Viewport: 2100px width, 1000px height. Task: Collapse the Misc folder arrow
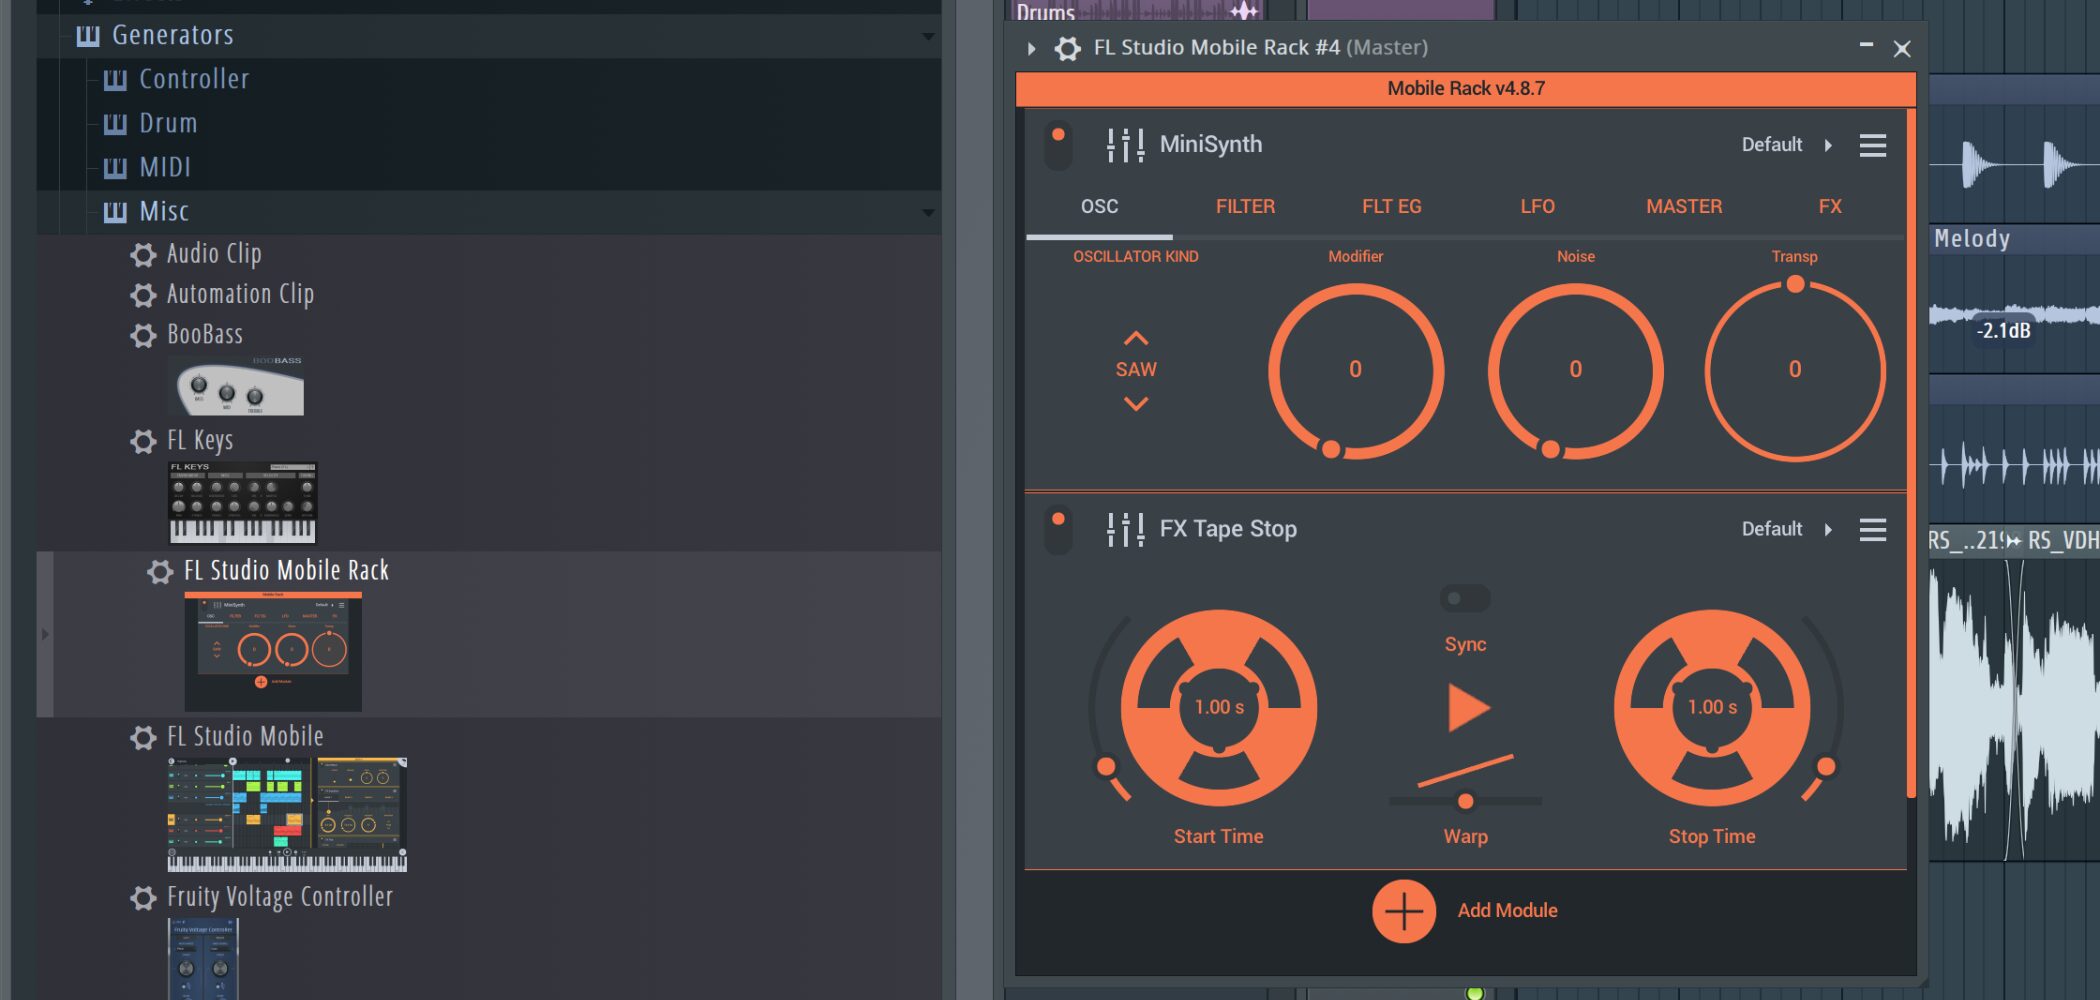(x=927, y=213)
